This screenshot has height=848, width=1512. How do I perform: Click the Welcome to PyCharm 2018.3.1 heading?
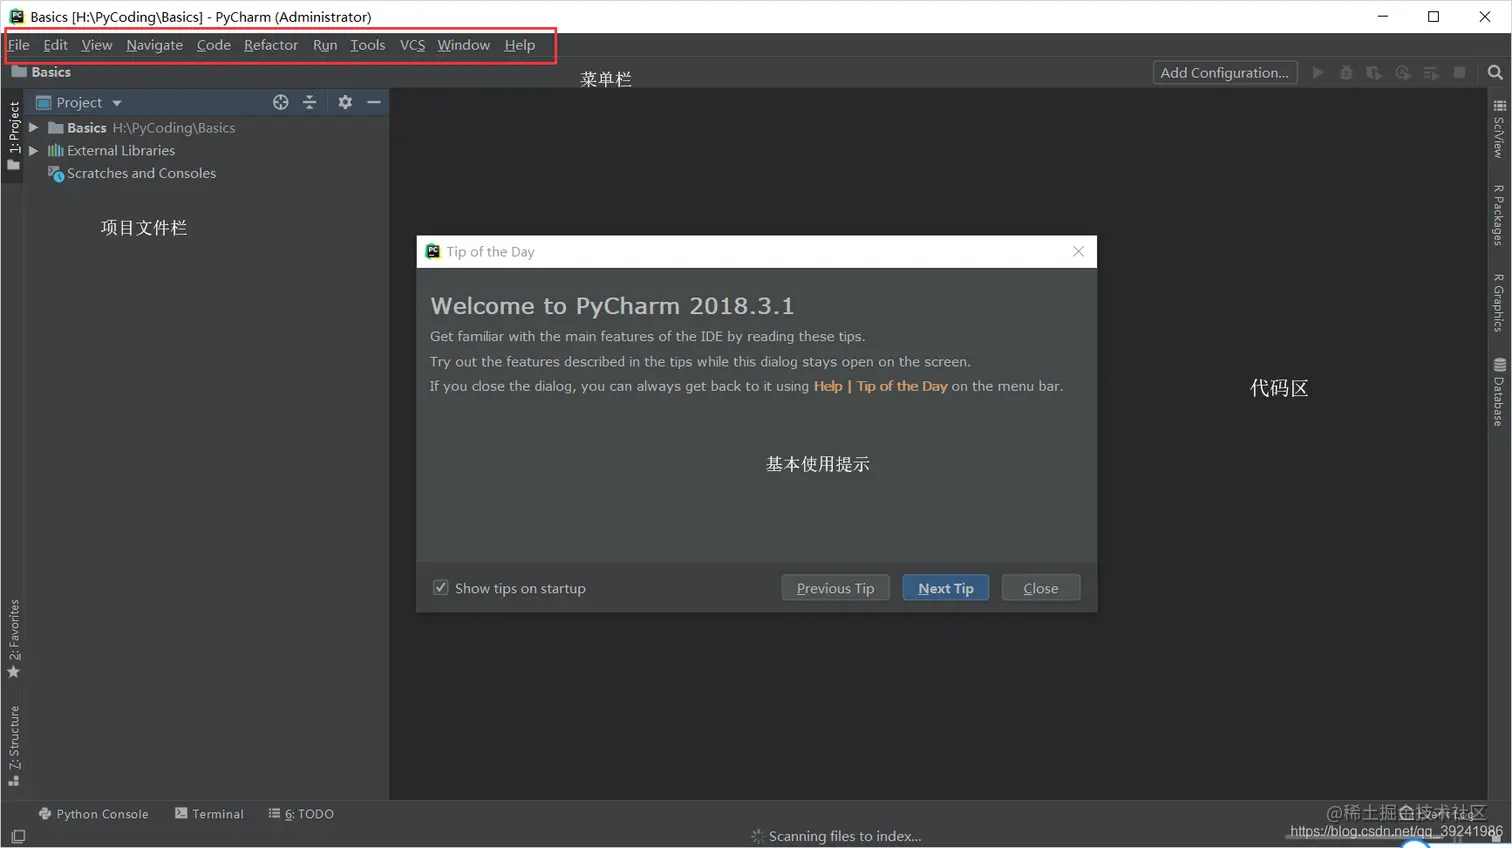coord(612,306)
